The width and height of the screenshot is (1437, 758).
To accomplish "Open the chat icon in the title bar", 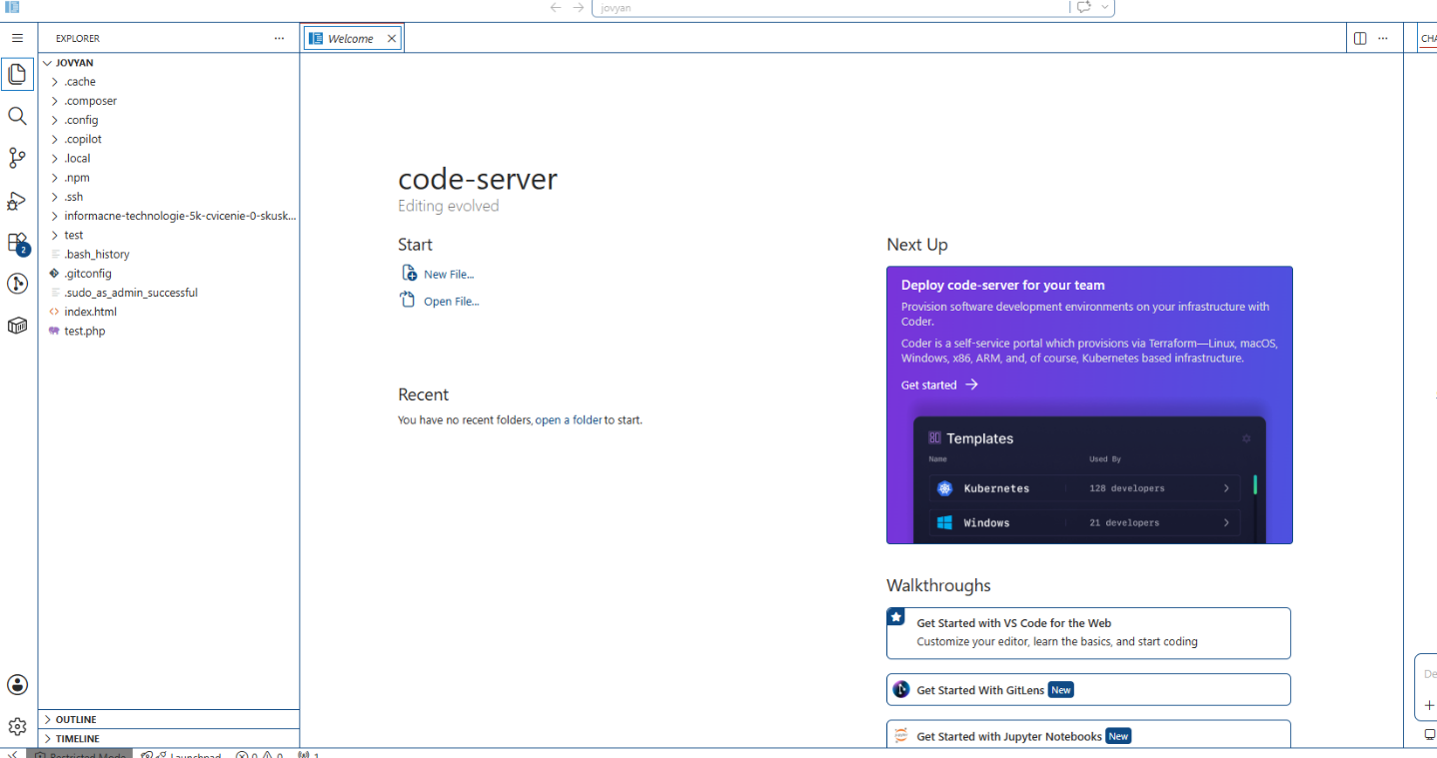I will 1084,7.
